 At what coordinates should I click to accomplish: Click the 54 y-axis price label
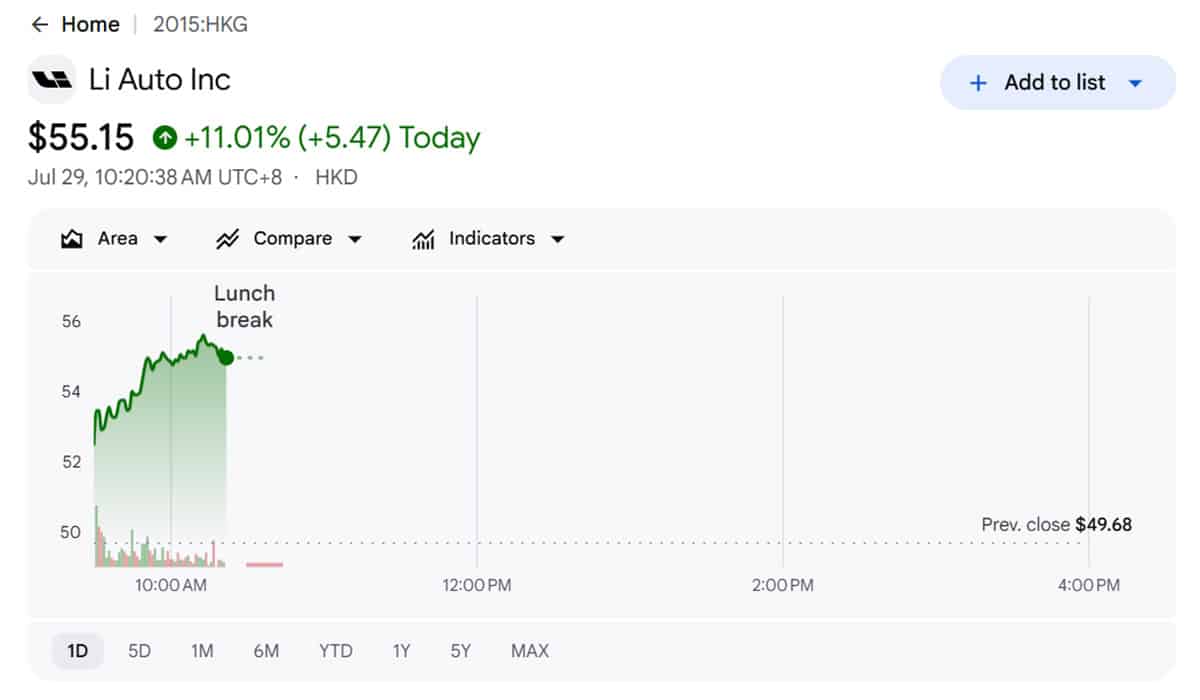[x=71, y=392]
